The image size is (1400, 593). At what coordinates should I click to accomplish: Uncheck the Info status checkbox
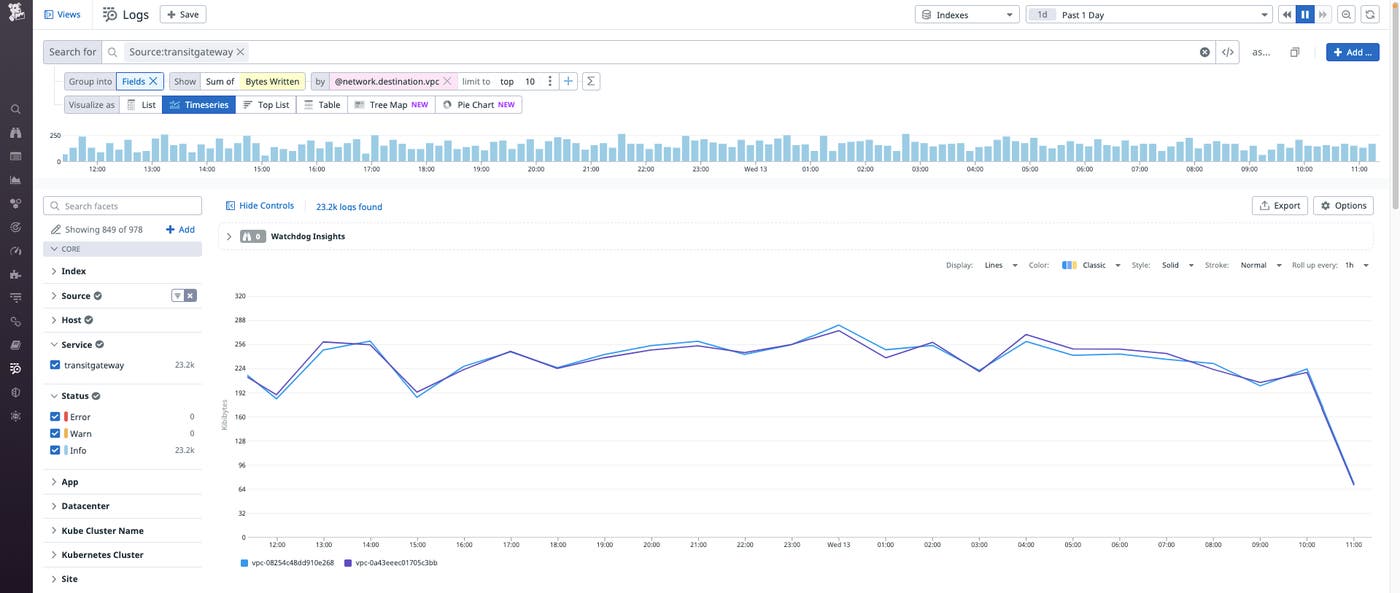click(x=53, y=448)
